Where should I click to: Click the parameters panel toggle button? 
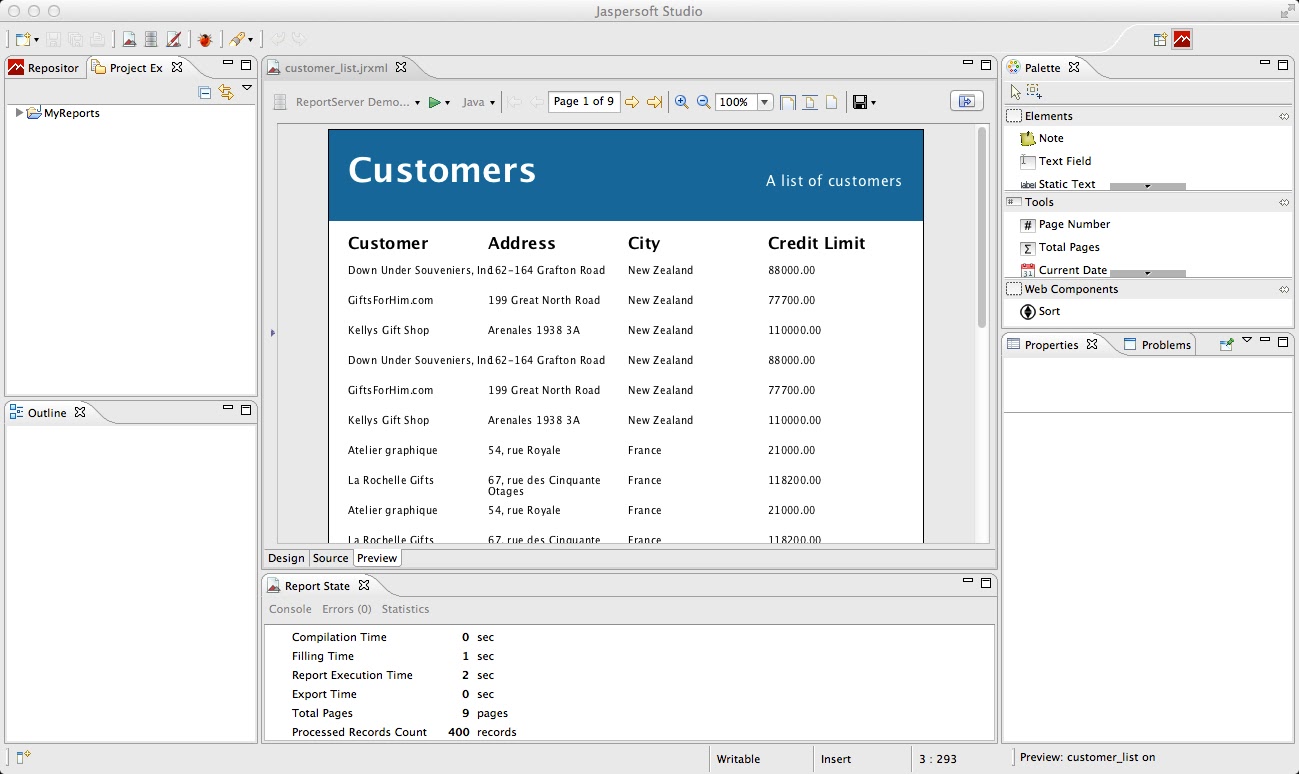click(967, 101)
